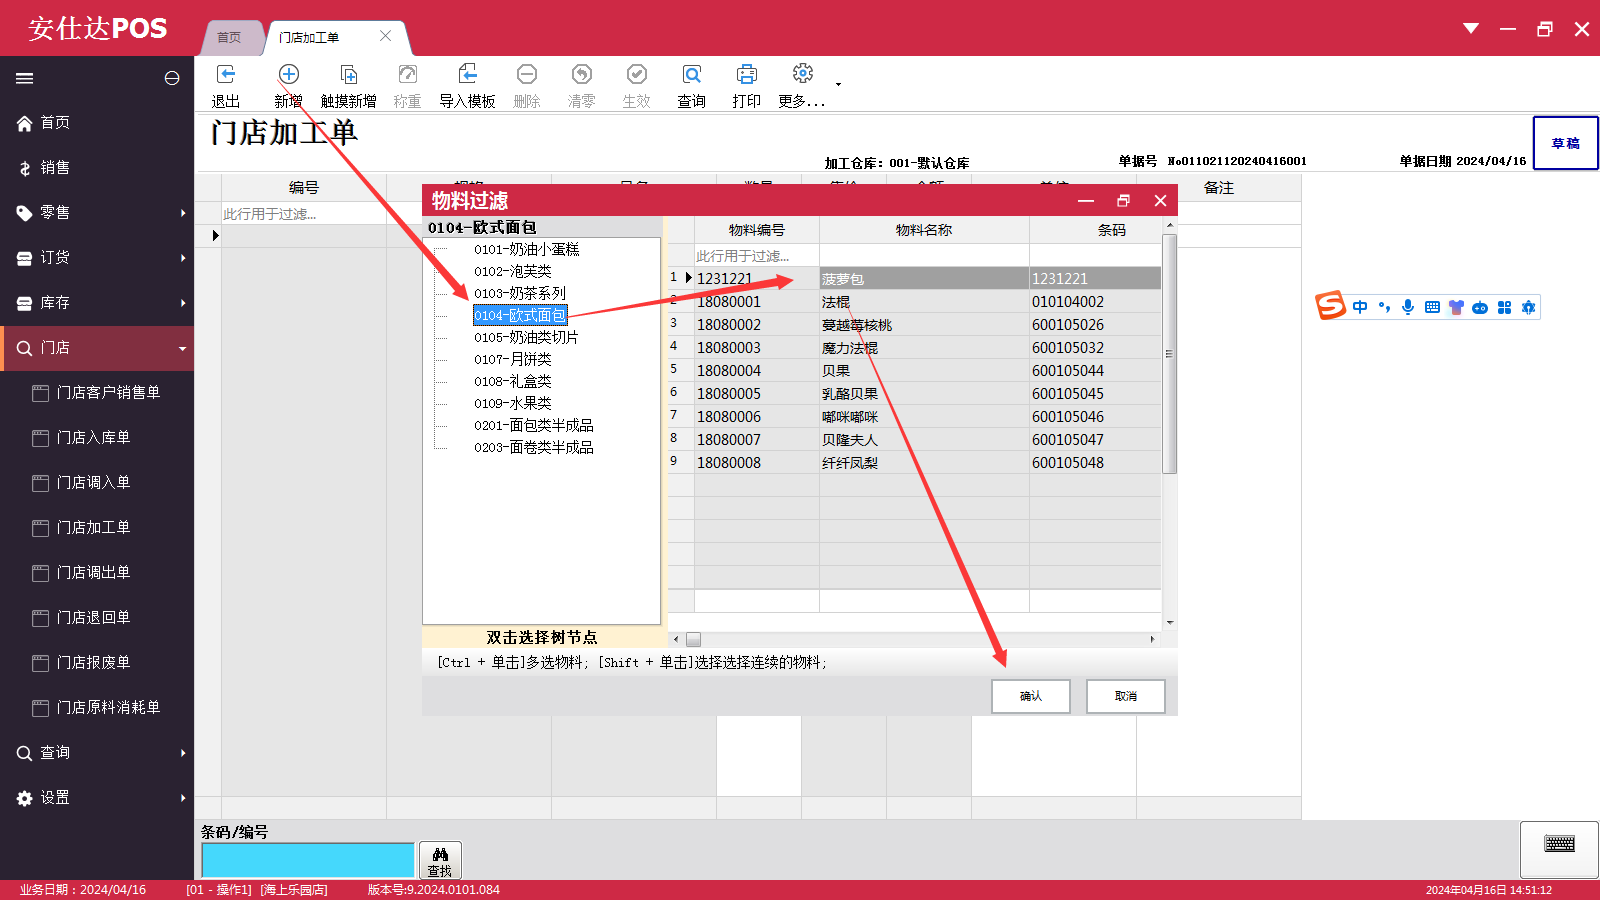Screen dimensions: 1600x900
Task: Select tree node 0201-面包类半成品
Action: [534, 425]
